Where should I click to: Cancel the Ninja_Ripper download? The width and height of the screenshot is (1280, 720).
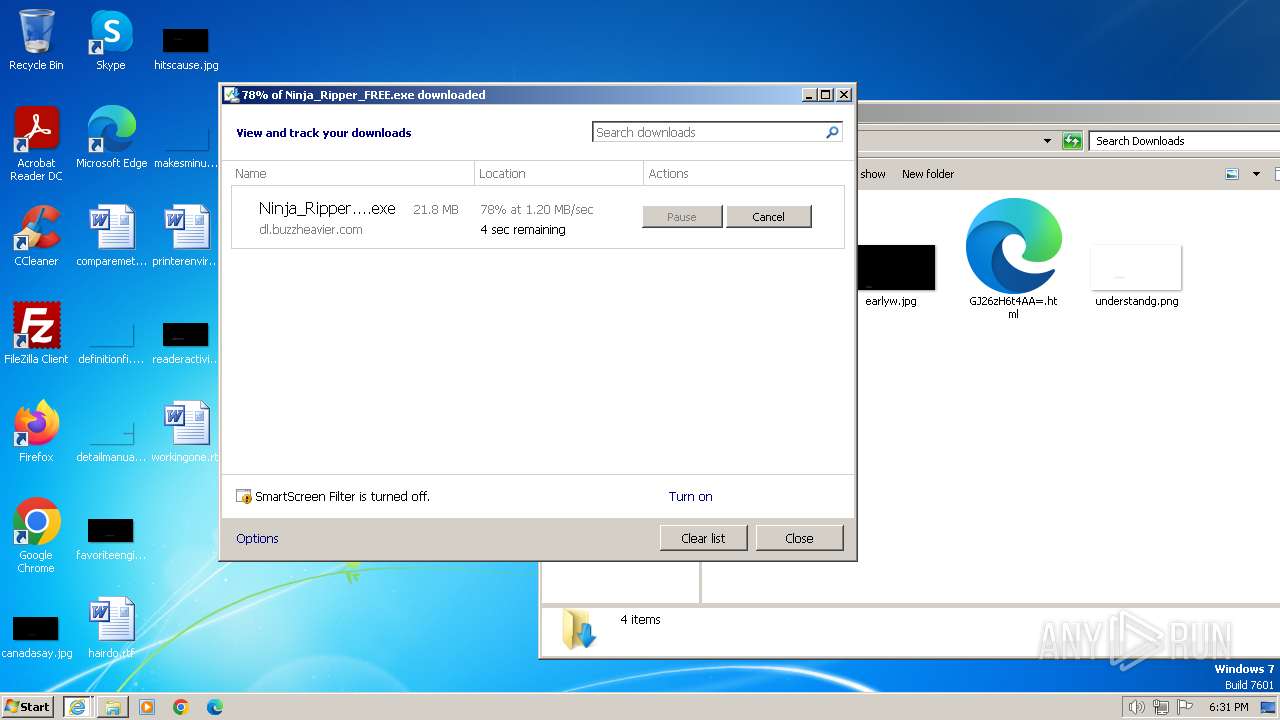pyautogui.click(x=768, y=217)
